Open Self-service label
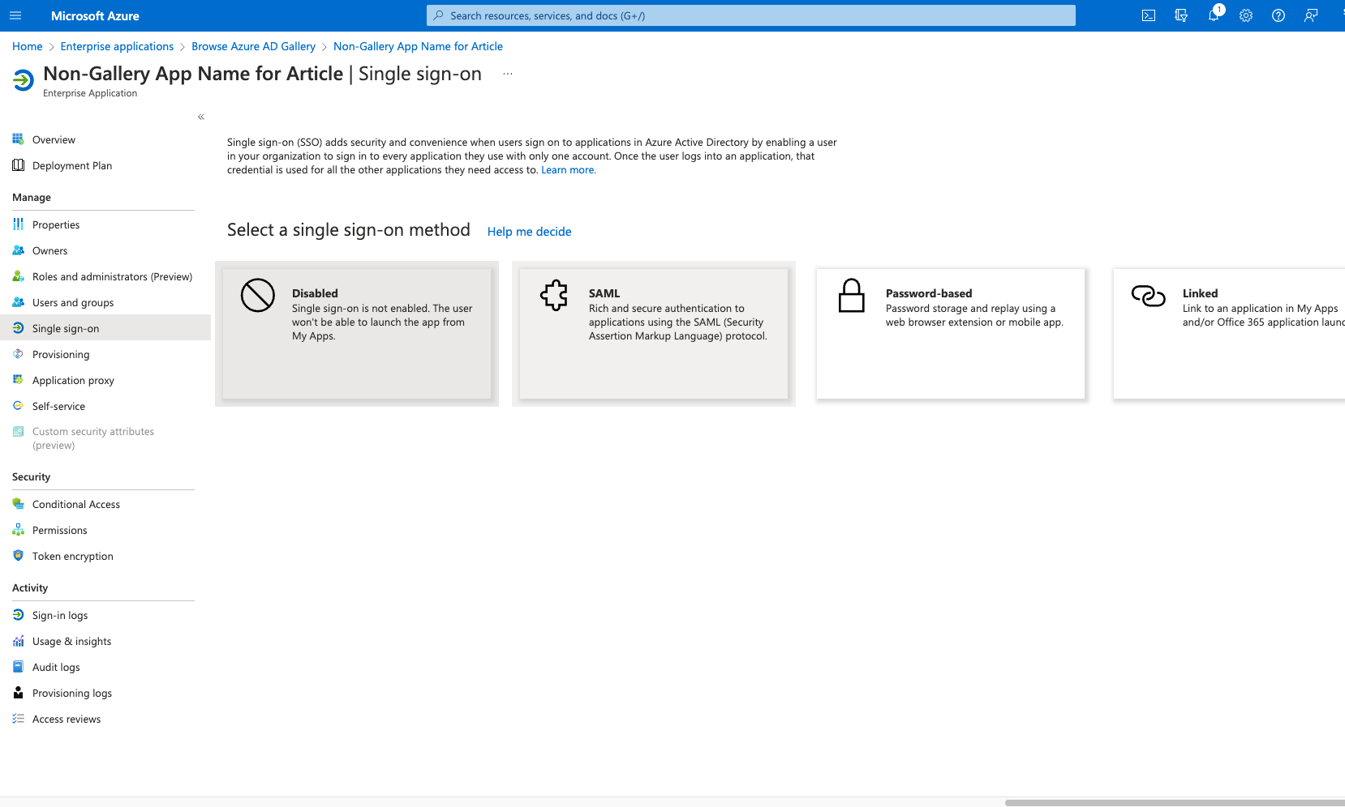The image size is (1345, 807). 59,406
